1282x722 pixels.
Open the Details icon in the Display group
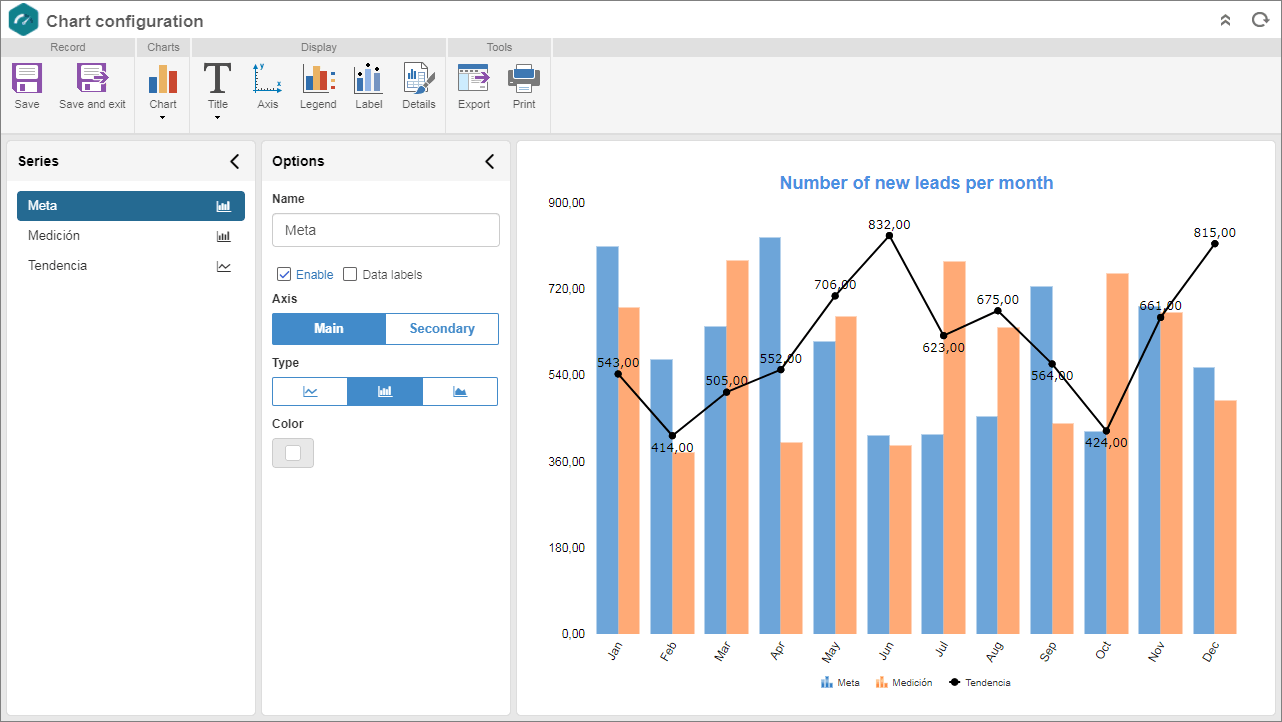pyautogui.click(x=419, y=79)
